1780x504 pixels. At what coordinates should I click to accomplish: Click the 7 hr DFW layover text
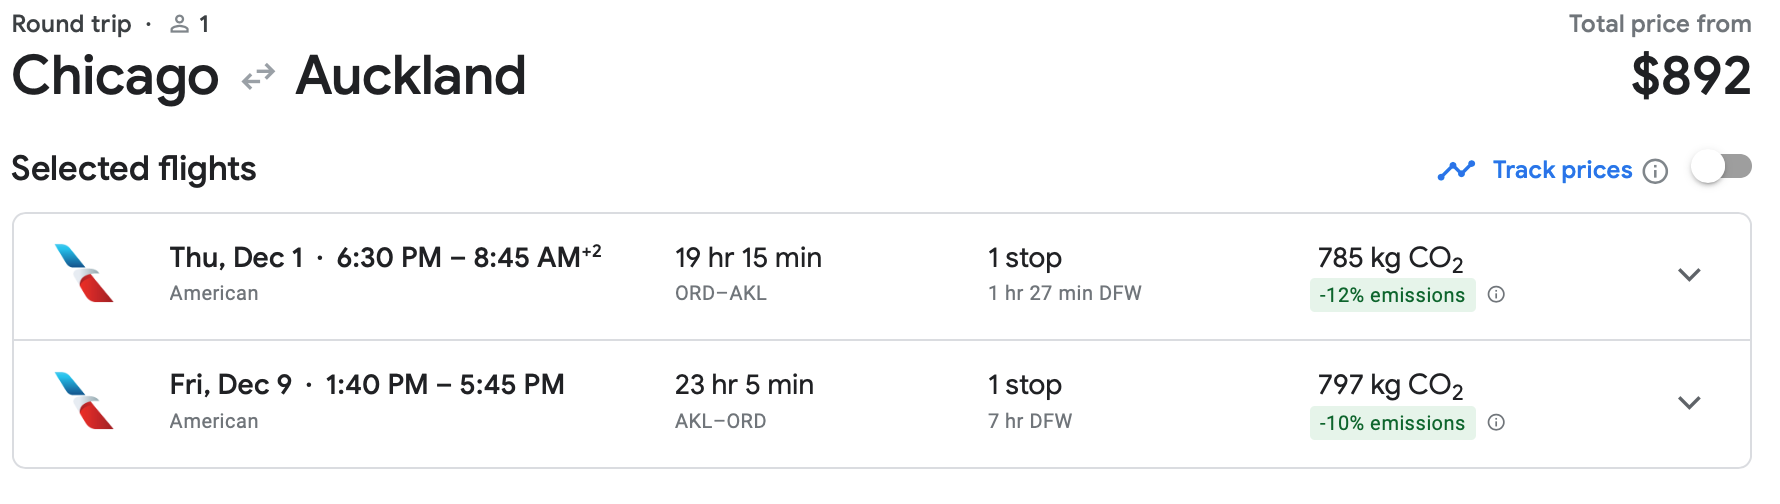[x=1029, y=421]
